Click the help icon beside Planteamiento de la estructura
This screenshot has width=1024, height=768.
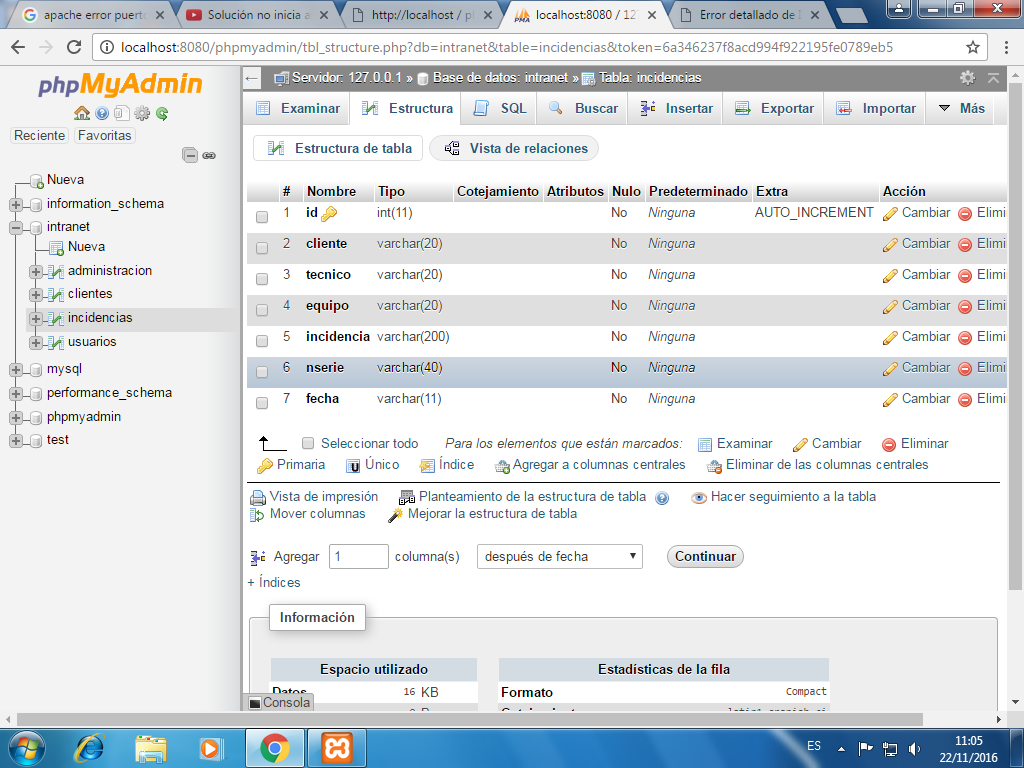pyautogui.click(x=662, y=498)
